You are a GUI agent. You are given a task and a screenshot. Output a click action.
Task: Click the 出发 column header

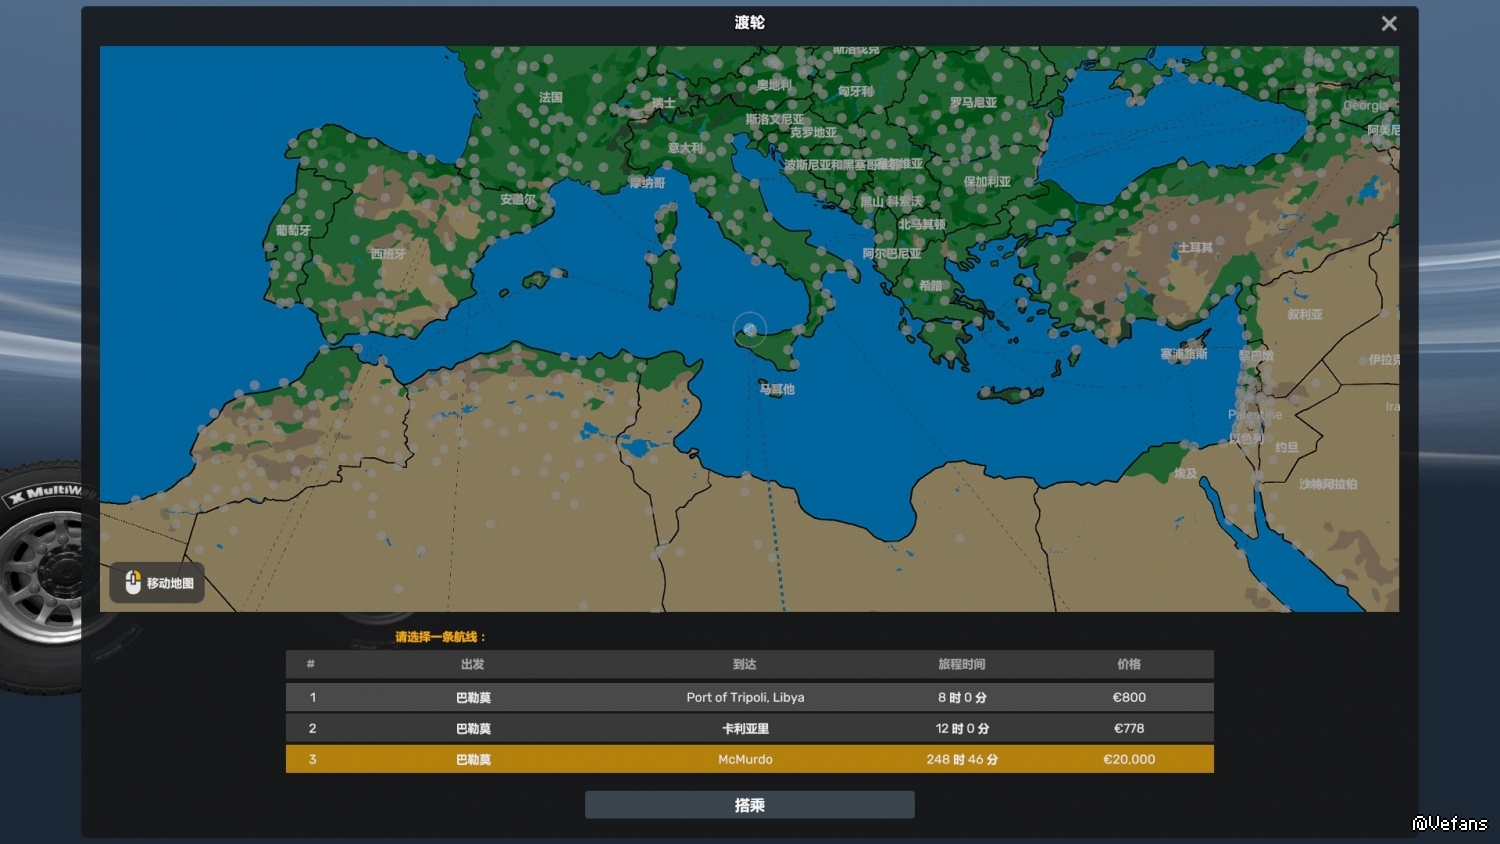point(473,664)
